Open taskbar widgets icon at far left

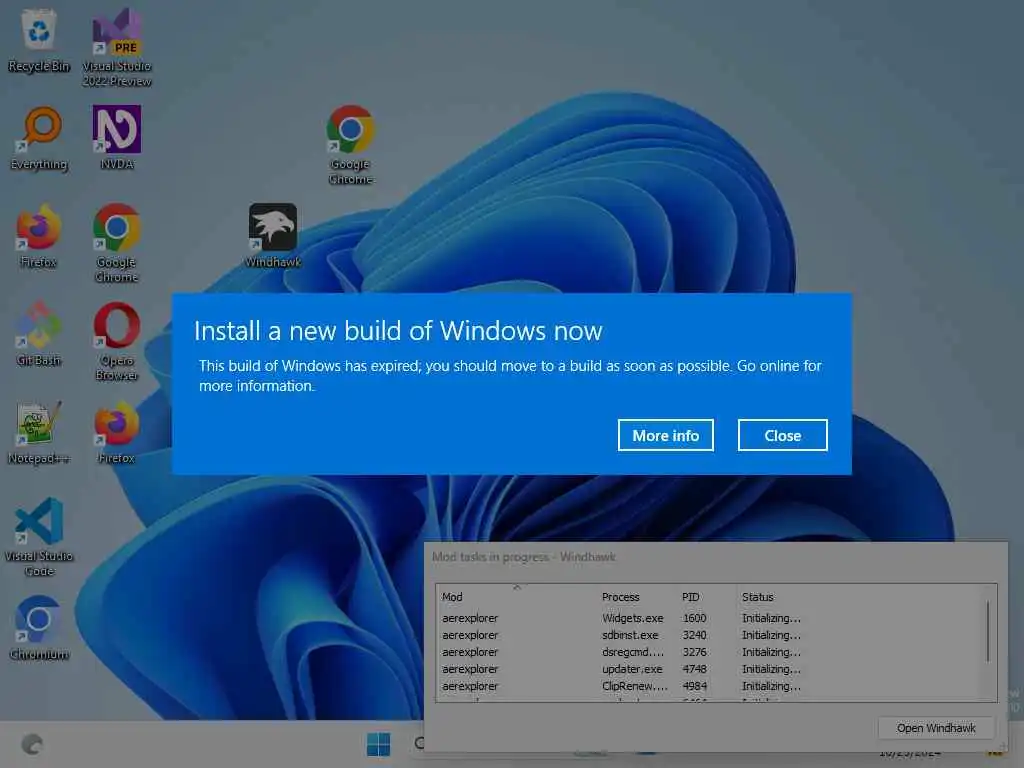tap(32, 744)
